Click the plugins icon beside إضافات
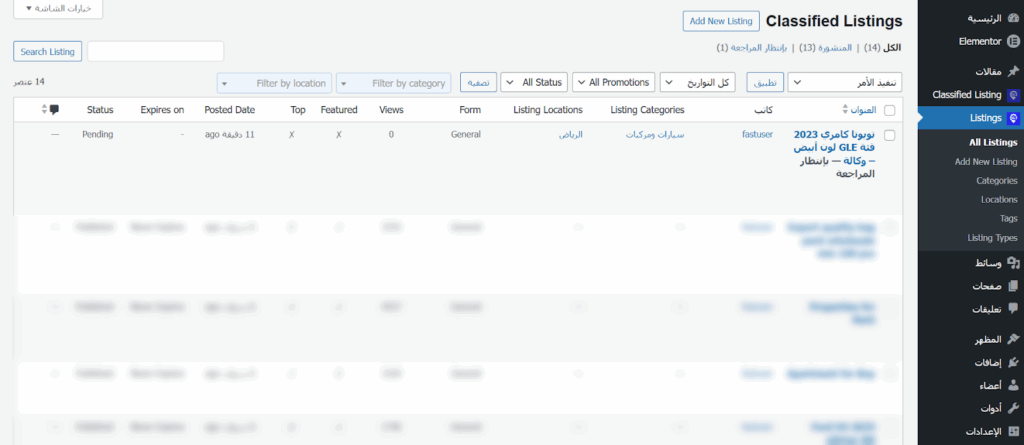 1013,362
